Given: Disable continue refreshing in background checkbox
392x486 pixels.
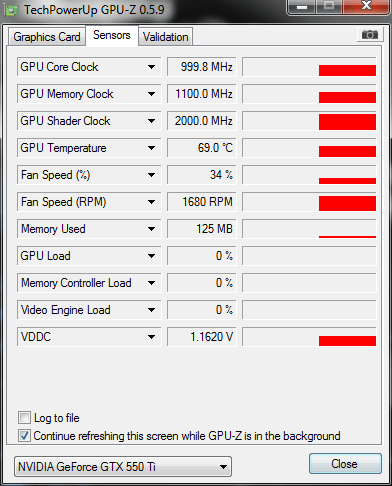Looking at the screenshot, I should (x=24, y=436).
